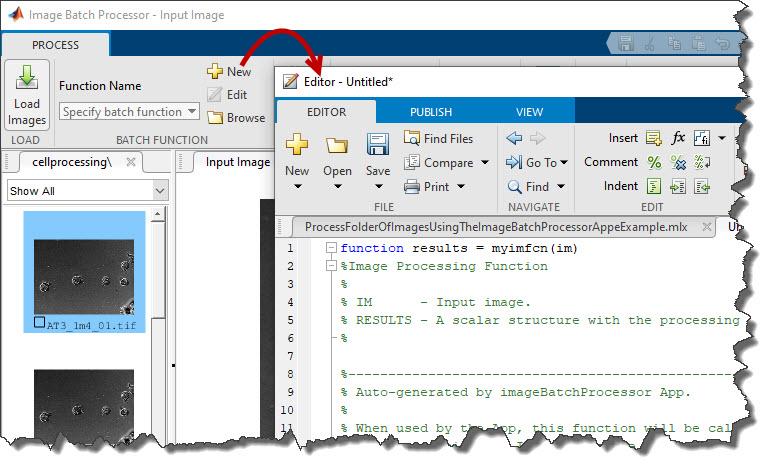The width and height of the screenshot is (776, 472).
Task: Click the Comment percent icon
Action: pos(654,162)
